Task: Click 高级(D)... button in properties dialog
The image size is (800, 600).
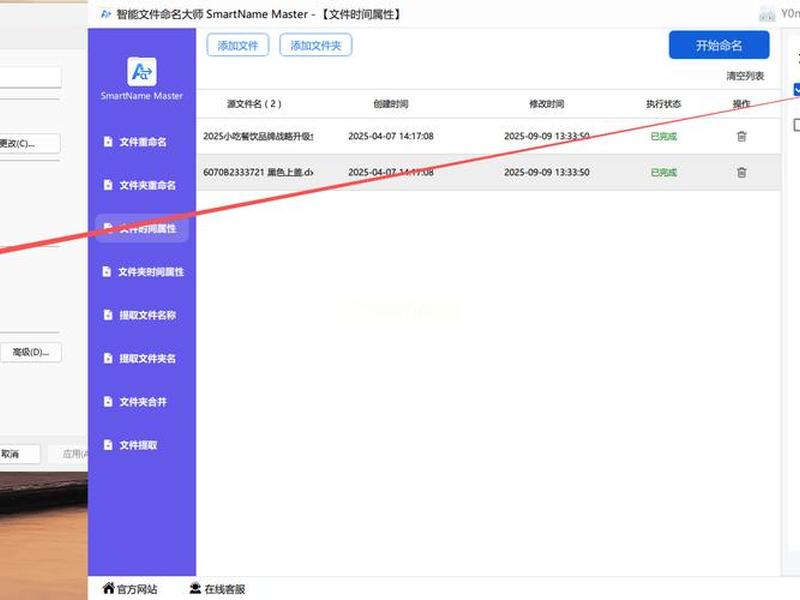Action: pos(31,352)
